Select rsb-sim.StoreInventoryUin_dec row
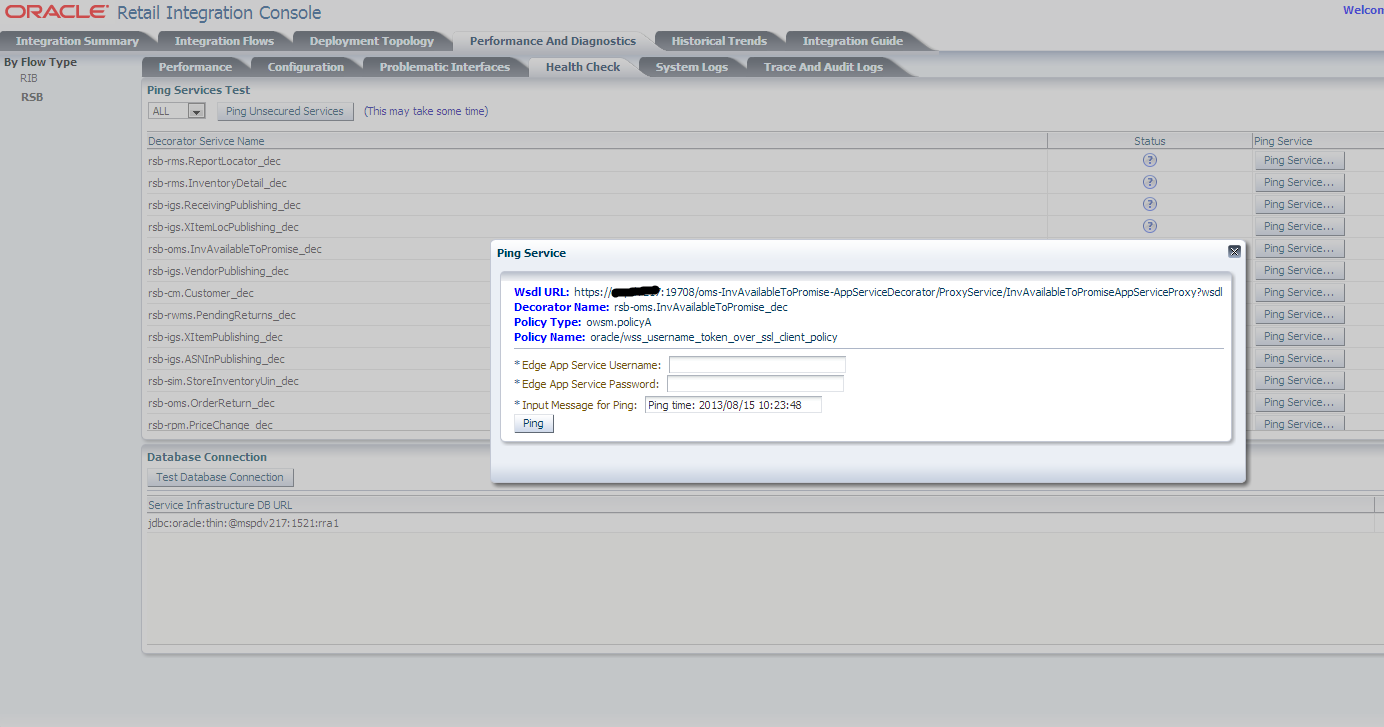 pos(223,381)
